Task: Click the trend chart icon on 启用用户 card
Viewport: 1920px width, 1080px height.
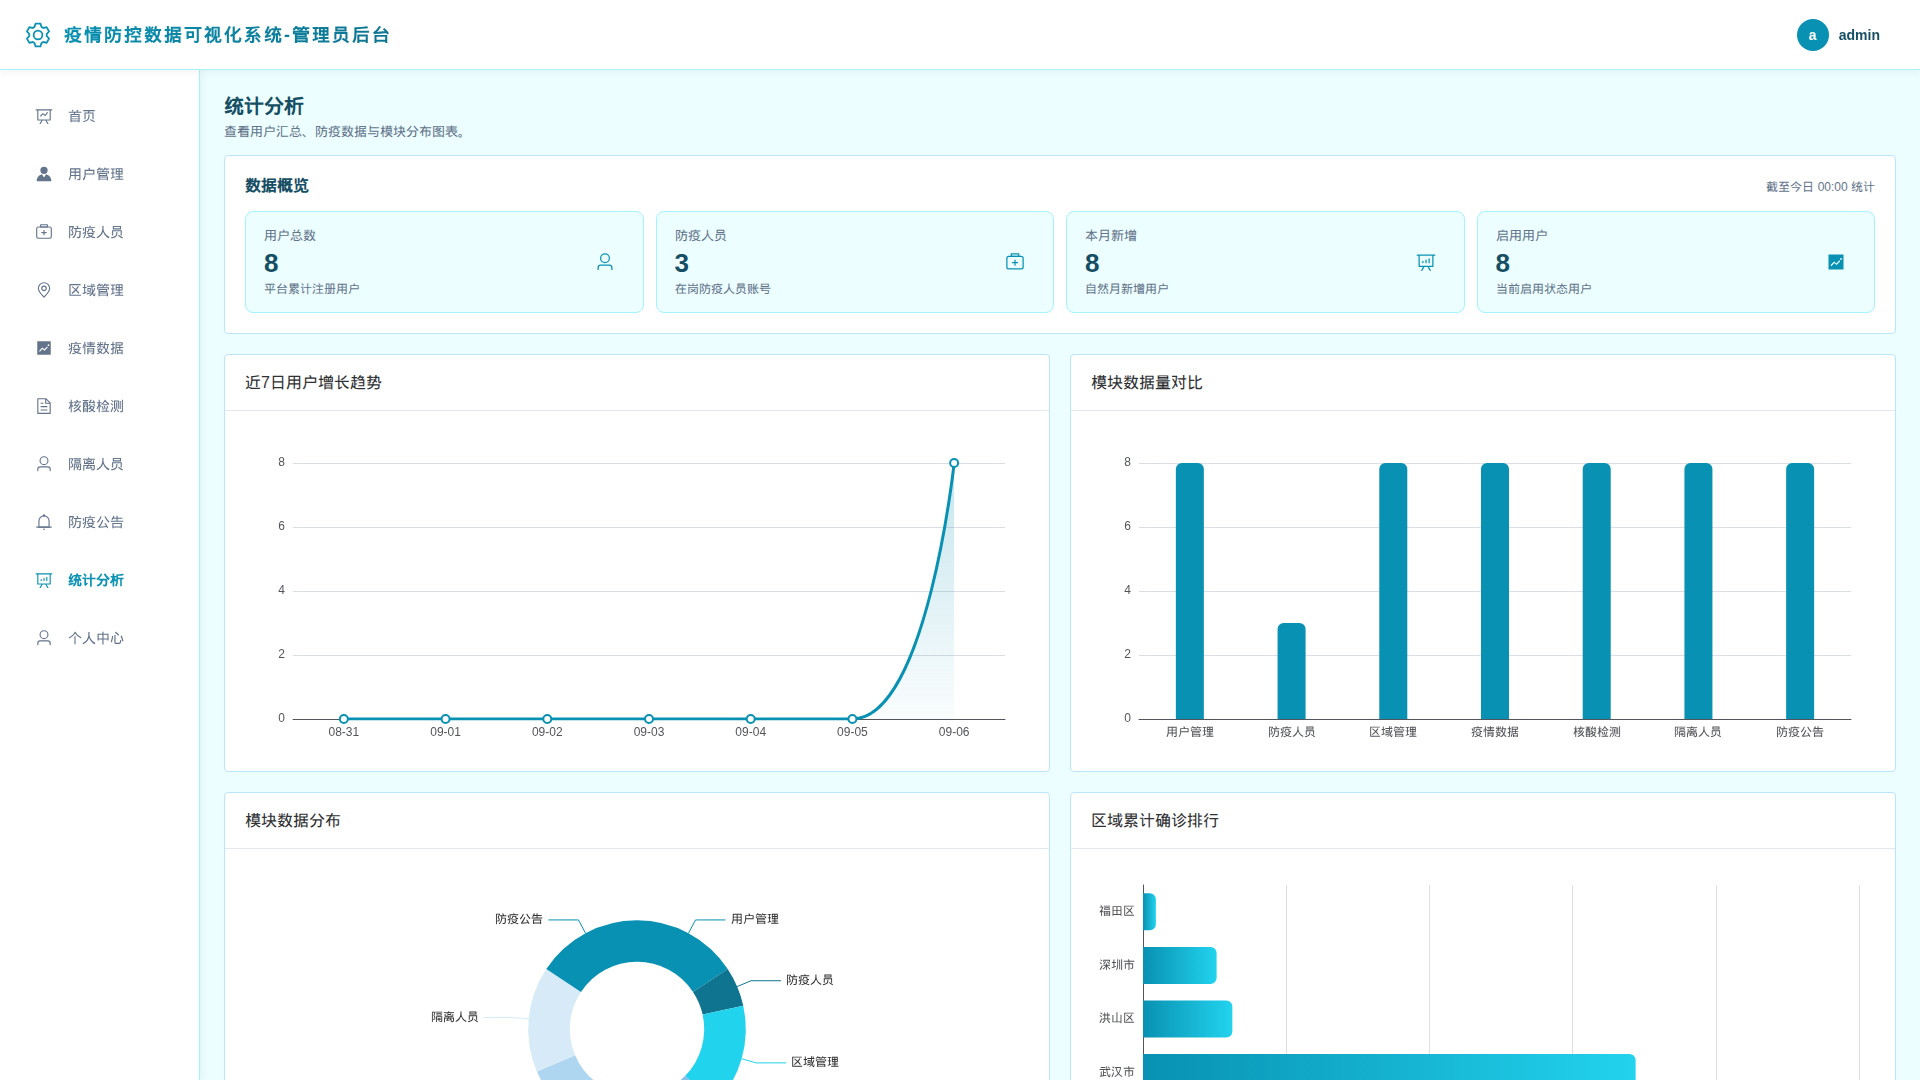Action: tap(1836, 262)
